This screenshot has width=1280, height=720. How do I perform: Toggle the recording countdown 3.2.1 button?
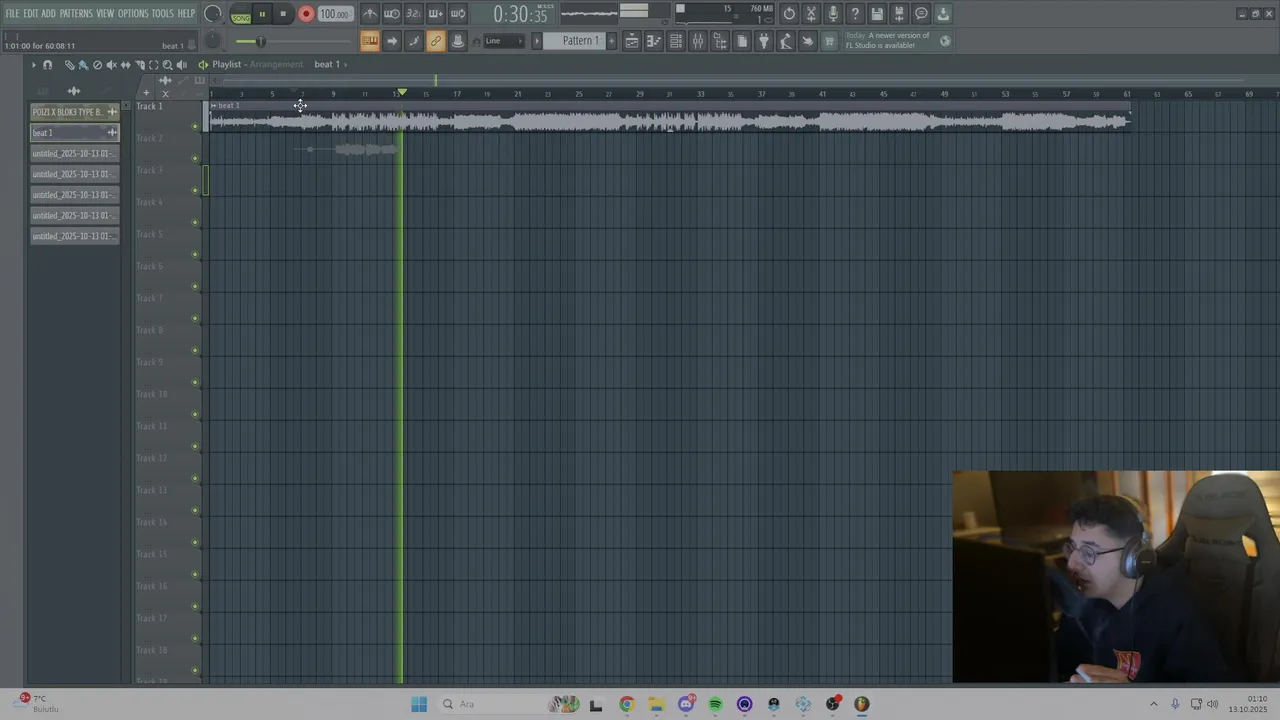[413, 14]
